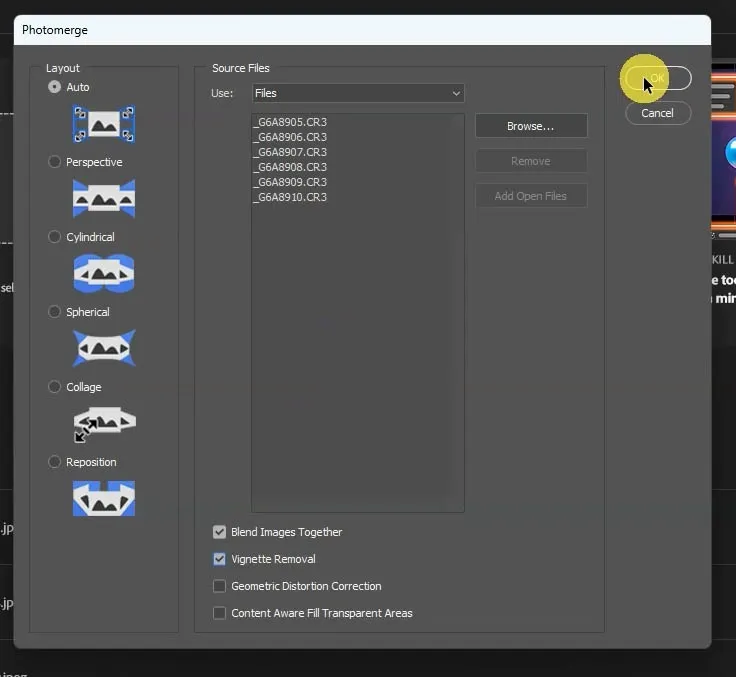Choose the Cylindrical layout option
Image resolution: width=736 pixels, height=677 pixels.
tap(54, 237)
